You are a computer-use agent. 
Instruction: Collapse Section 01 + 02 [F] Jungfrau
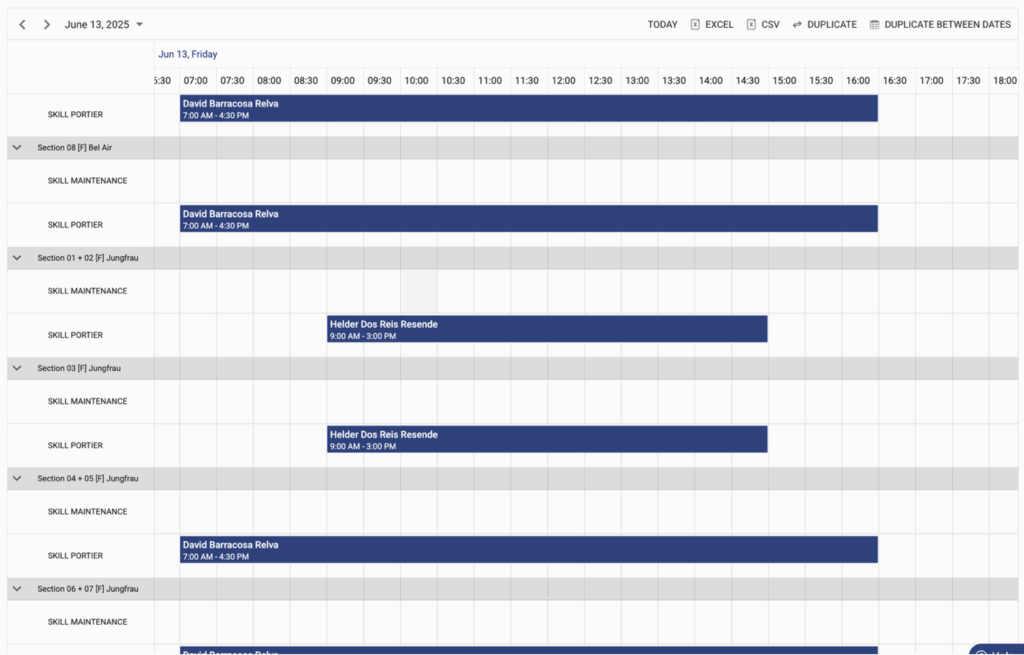tap(17, 258)
